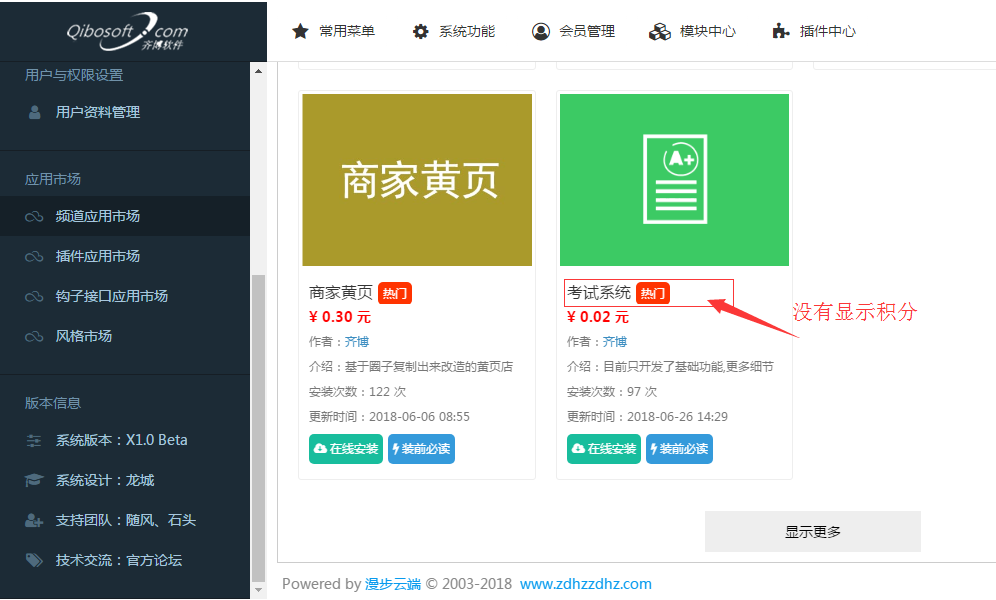This screenshot has width=996, height=600.
Task: Click the user circle icon beside 会员管理
Action: tap(541, 31)
